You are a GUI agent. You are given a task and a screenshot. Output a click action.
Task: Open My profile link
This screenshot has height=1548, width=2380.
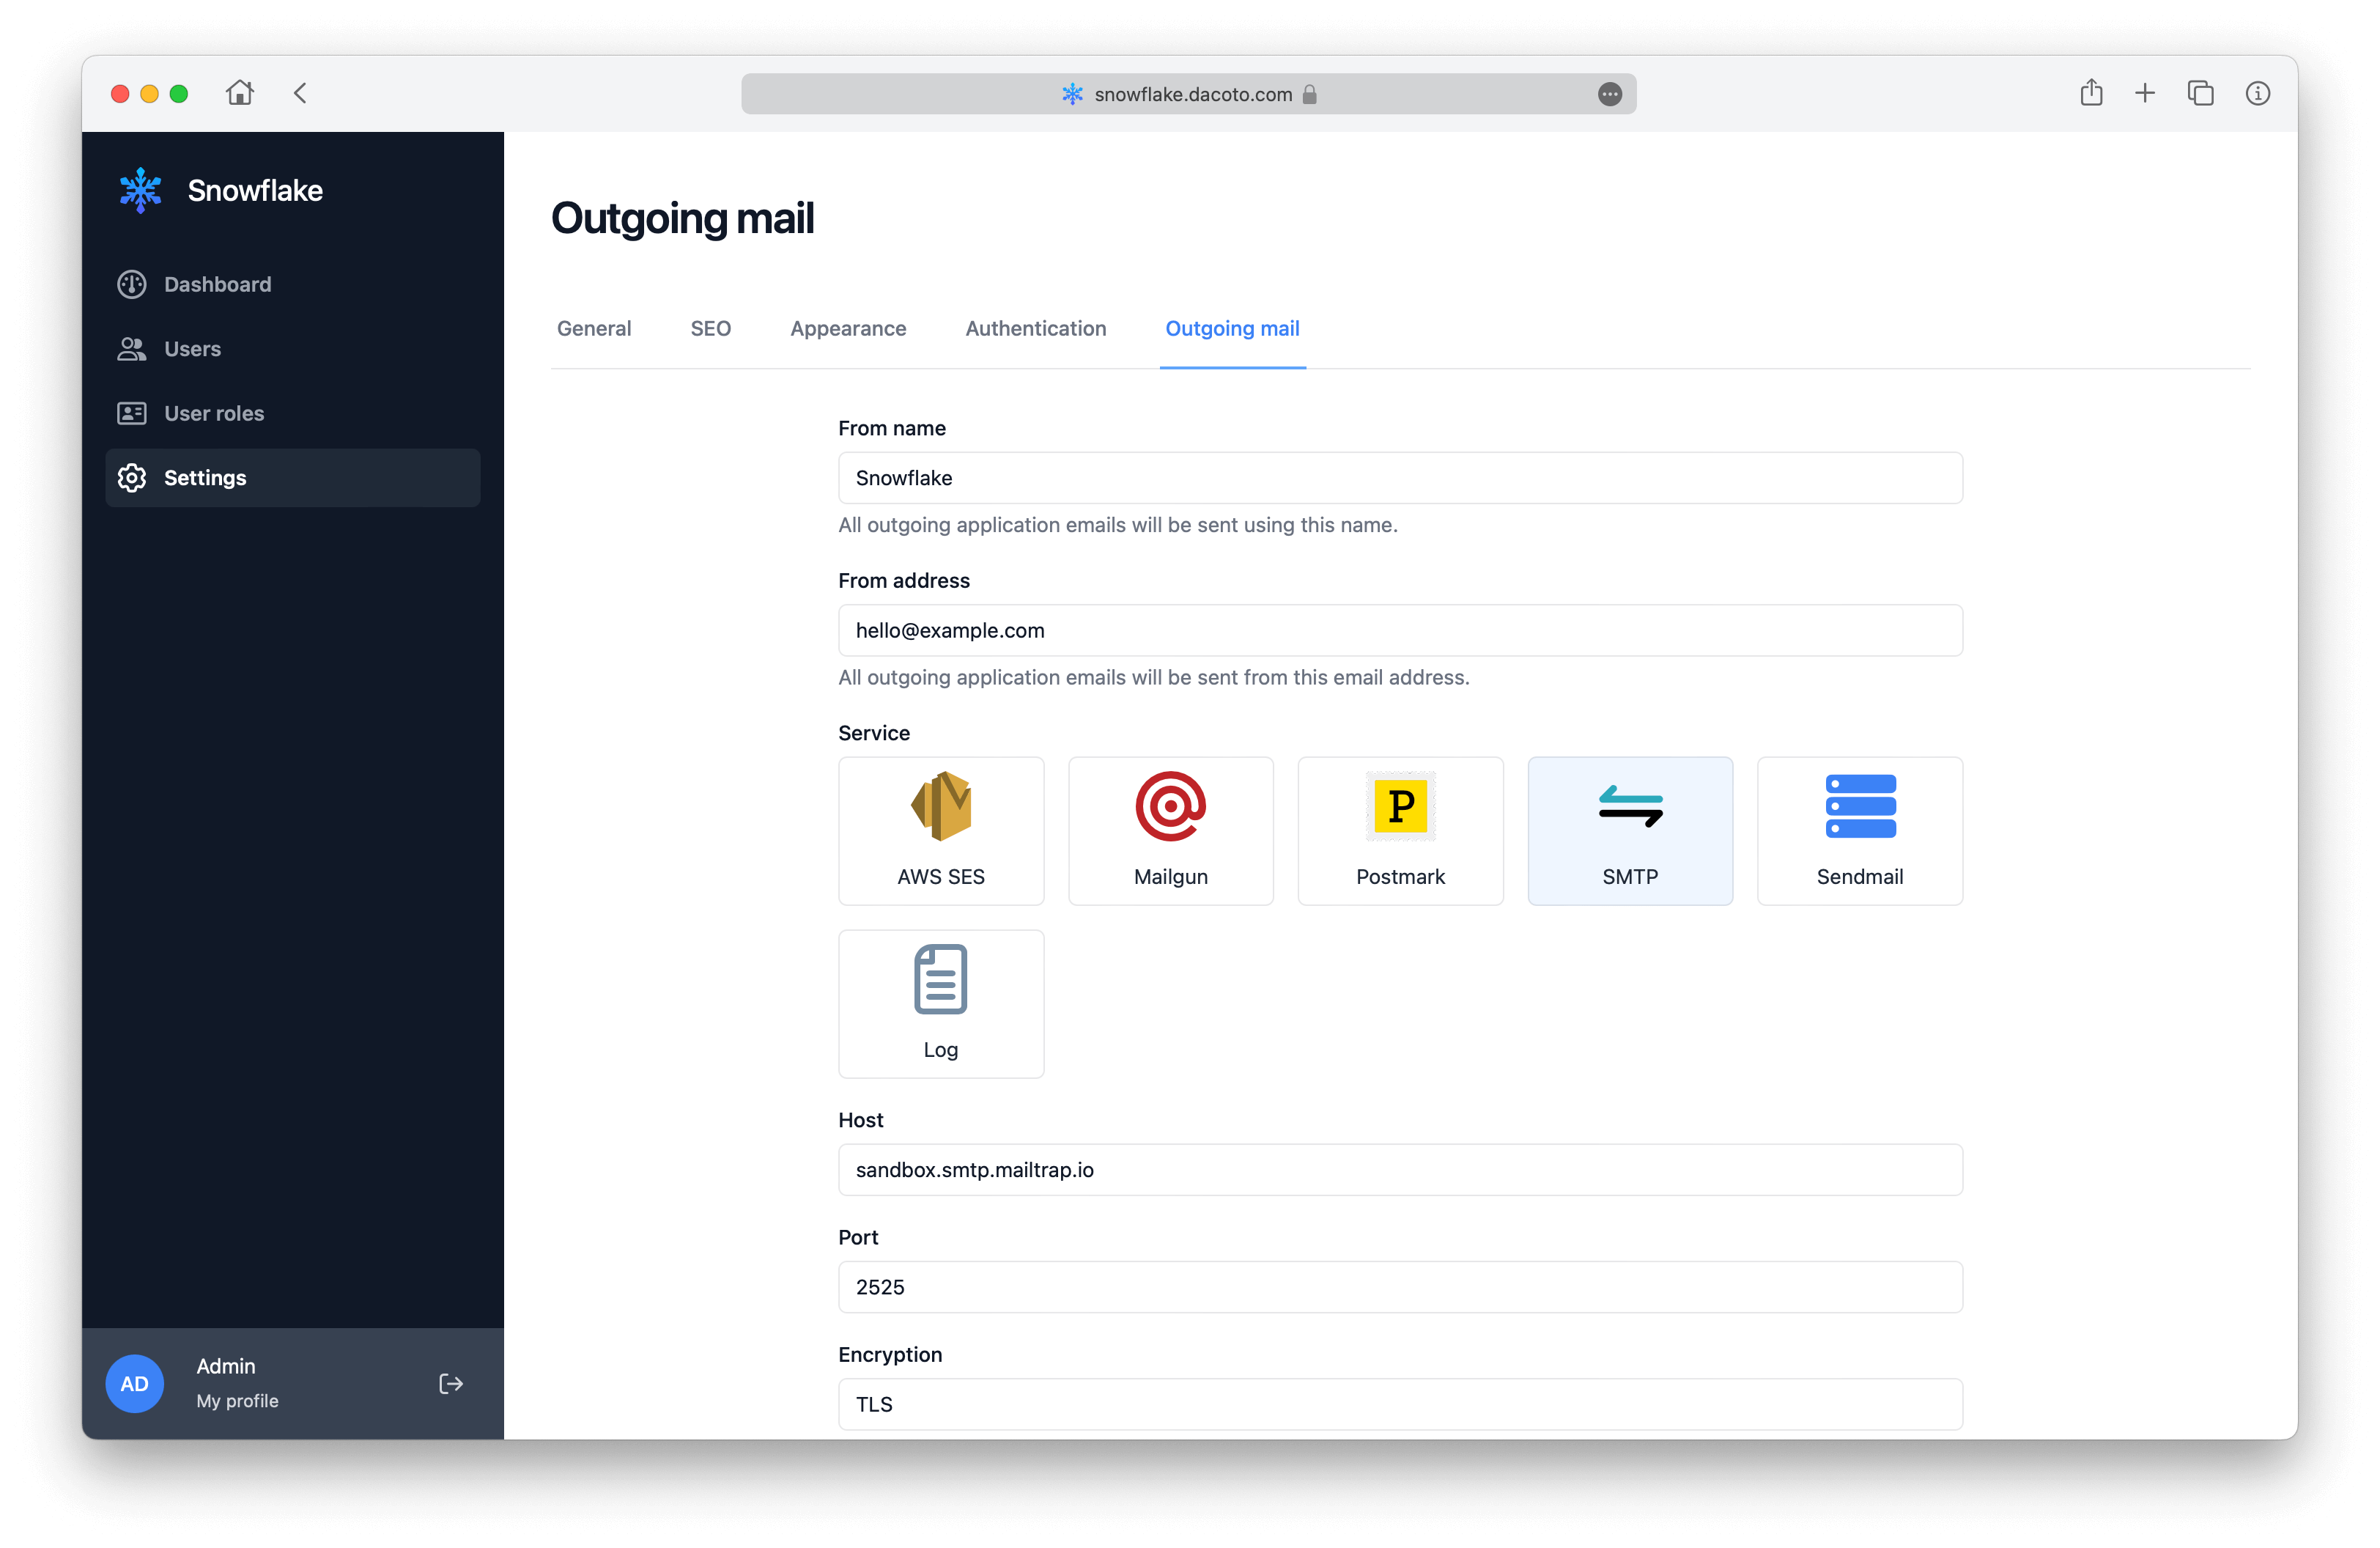pyautogui.click(x=237, y=1401)
